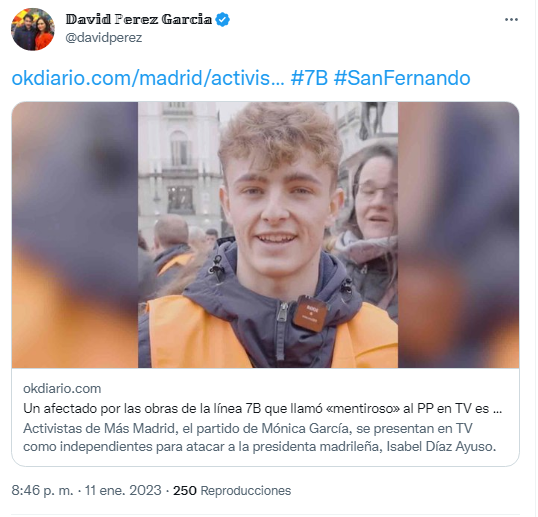Open the tweet's three-dot more options menu
The width and height of the screenshot is (538, 517).
coord(511,20)
